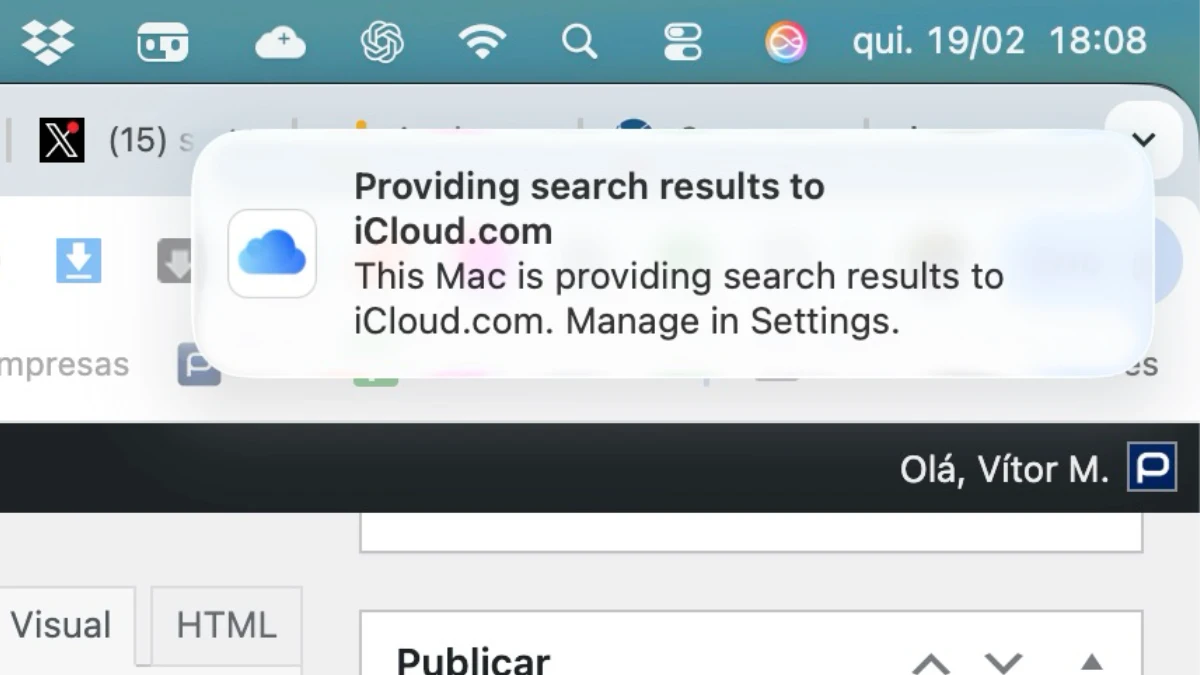Expand the browser tab list chevron
Screen dimensions: 1200x675
pyautogui.click(x=1143, y=139)
